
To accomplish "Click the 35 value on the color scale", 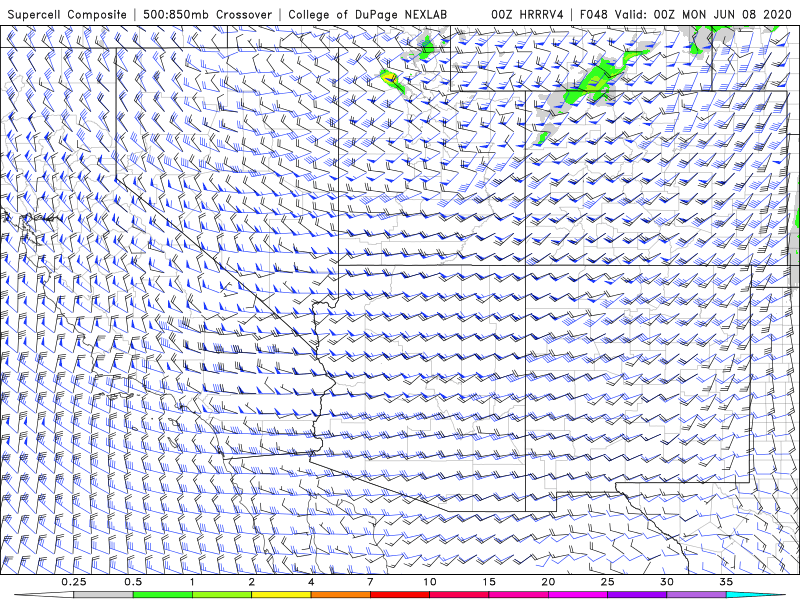I will click(x=726, y=582).
